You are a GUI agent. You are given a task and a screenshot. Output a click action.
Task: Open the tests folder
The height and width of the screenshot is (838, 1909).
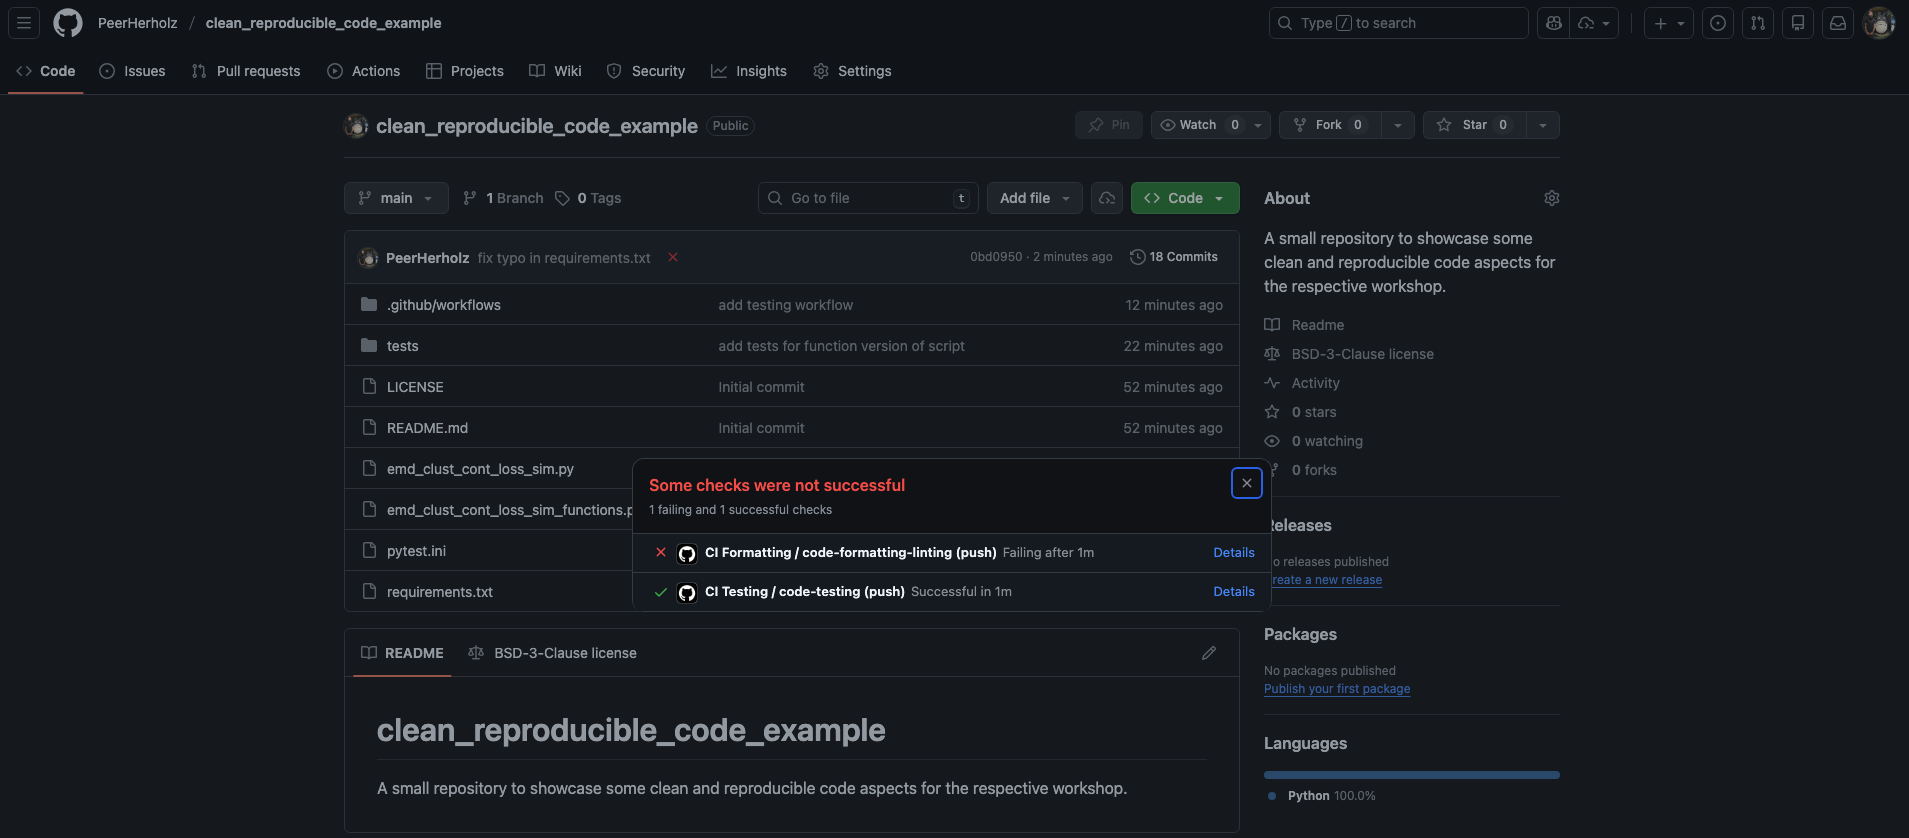pos(403,346)
